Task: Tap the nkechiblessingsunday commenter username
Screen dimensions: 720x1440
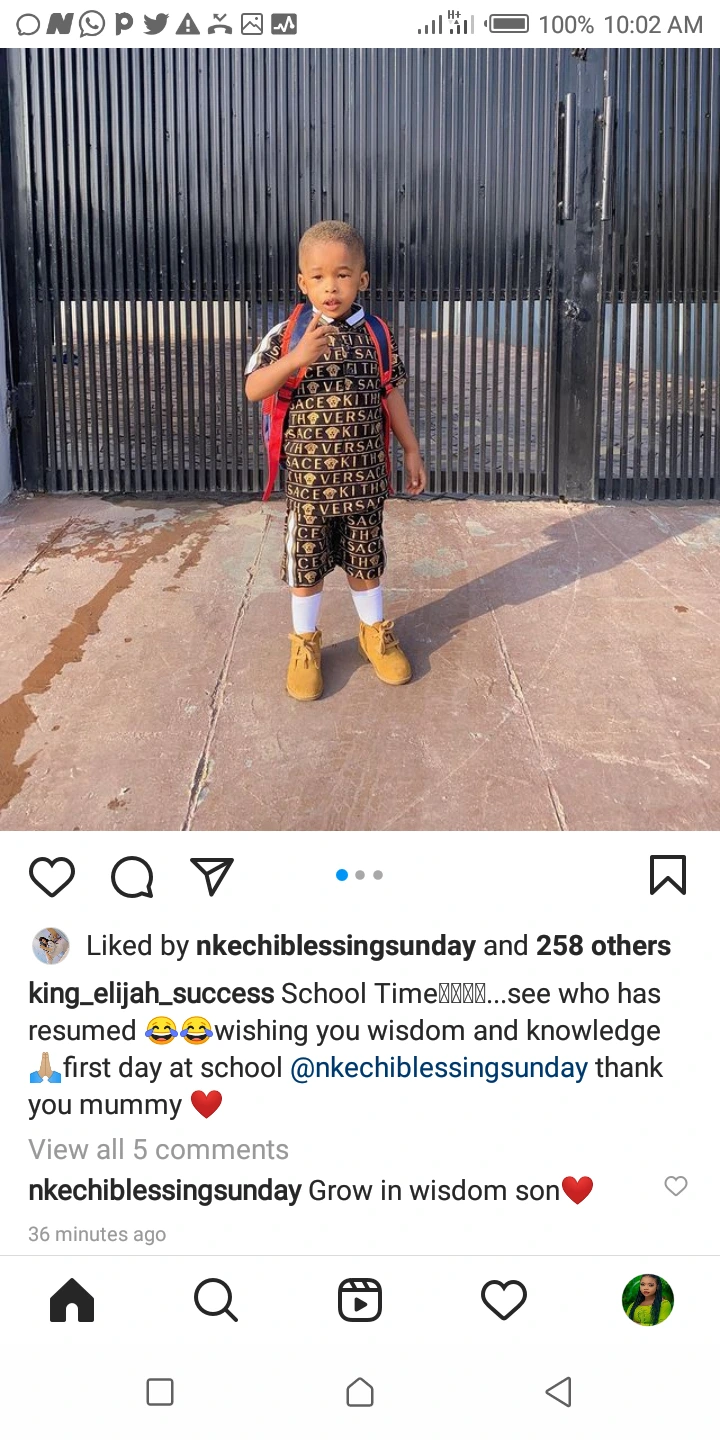Action: point(165,1191)
